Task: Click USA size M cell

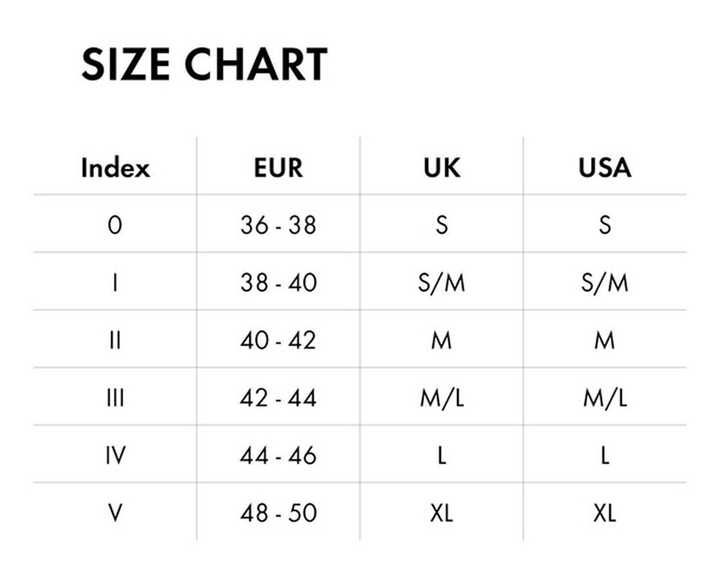Action: (604, 340)
